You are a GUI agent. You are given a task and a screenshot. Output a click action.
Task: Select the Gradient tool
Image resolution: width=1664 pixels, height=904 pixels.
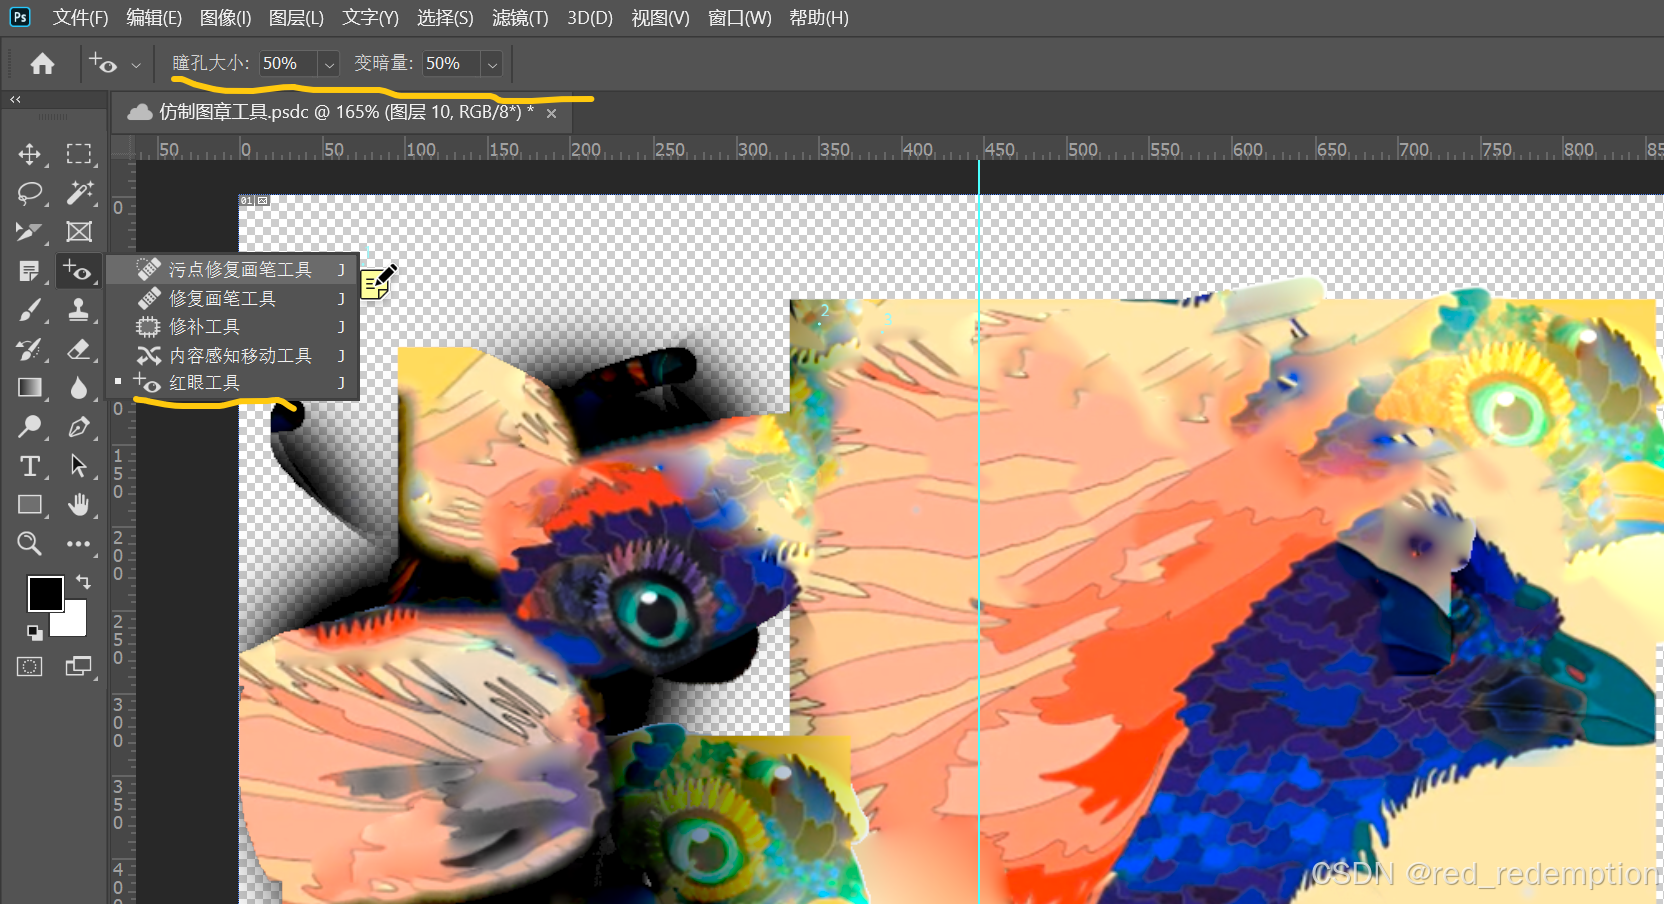(30, 388)
